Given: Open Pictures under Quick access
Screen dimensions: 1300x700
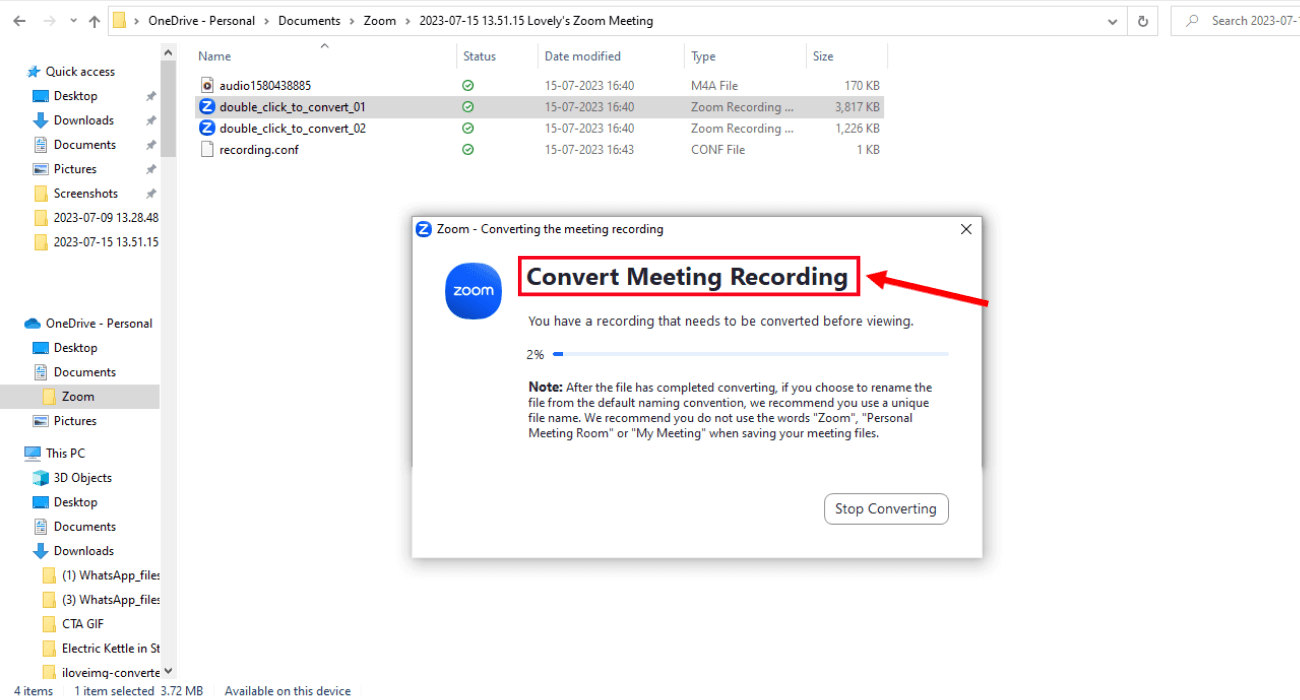Looking at the screenshot, I should click(75, 169).
